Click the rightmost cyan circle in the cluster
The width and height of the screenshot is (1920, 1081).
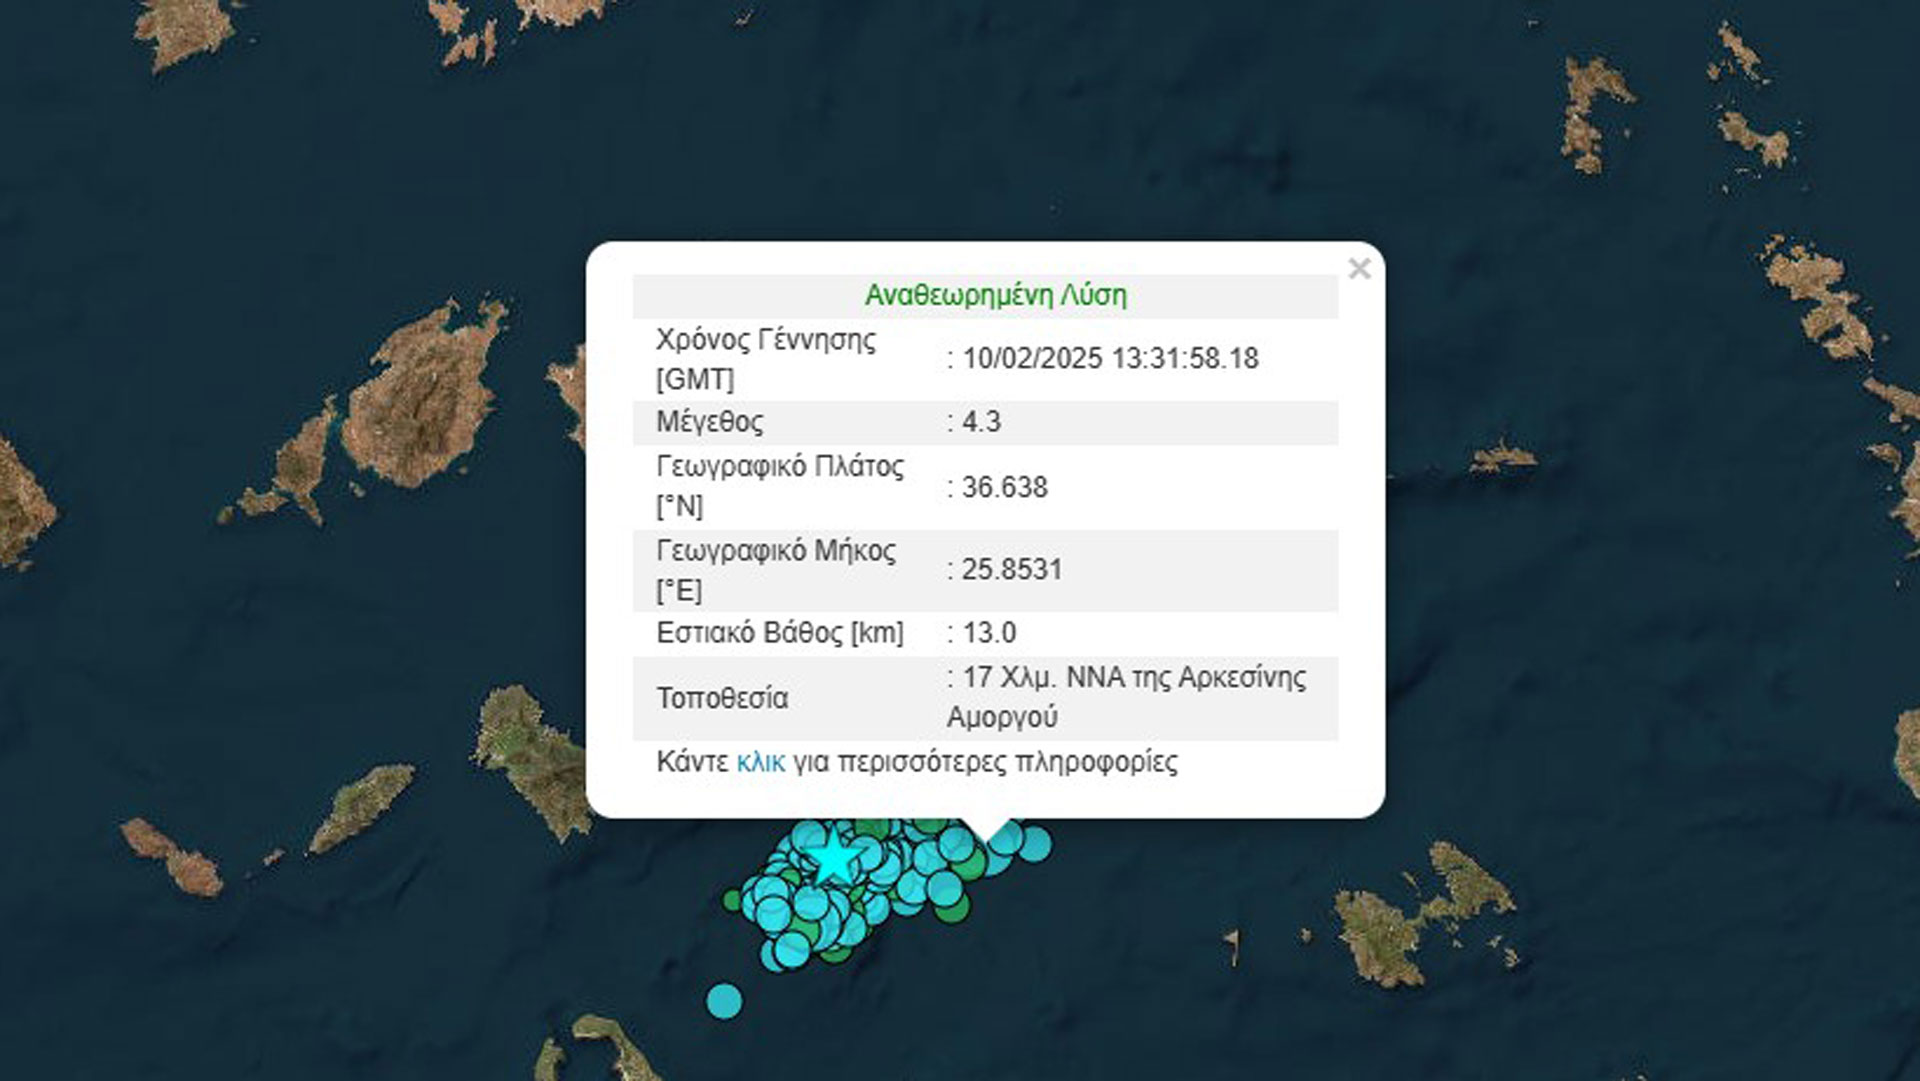point(1036,843)
